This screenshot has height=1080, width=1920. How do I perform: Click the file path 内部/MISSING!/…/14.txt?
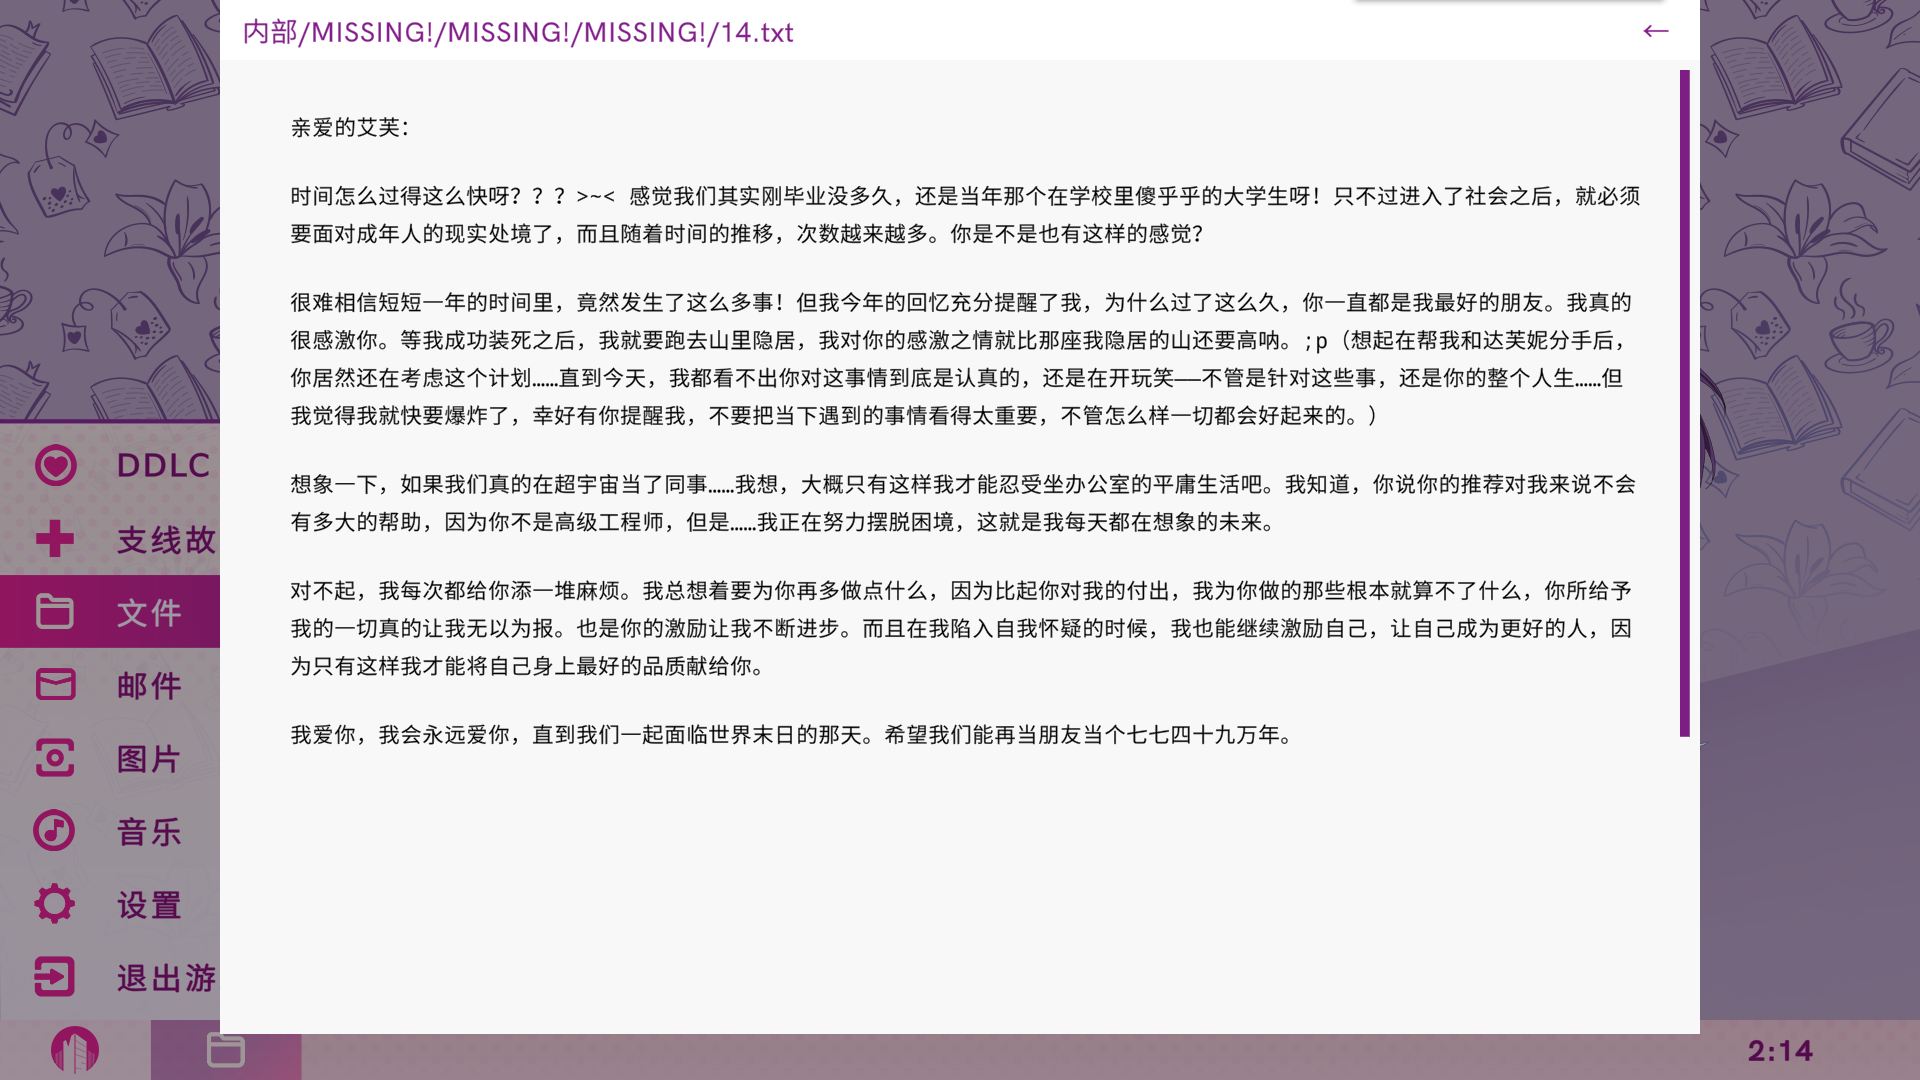tap(518, 32)
